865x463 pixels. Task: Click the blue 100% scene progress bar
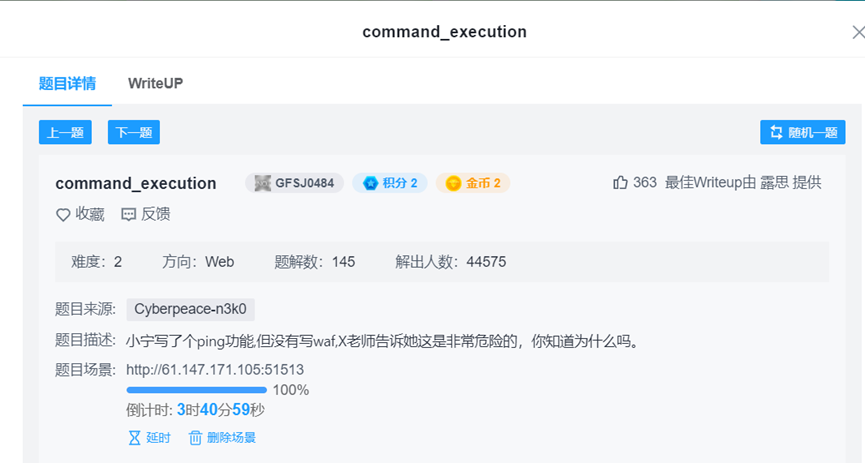coord(196,390)
